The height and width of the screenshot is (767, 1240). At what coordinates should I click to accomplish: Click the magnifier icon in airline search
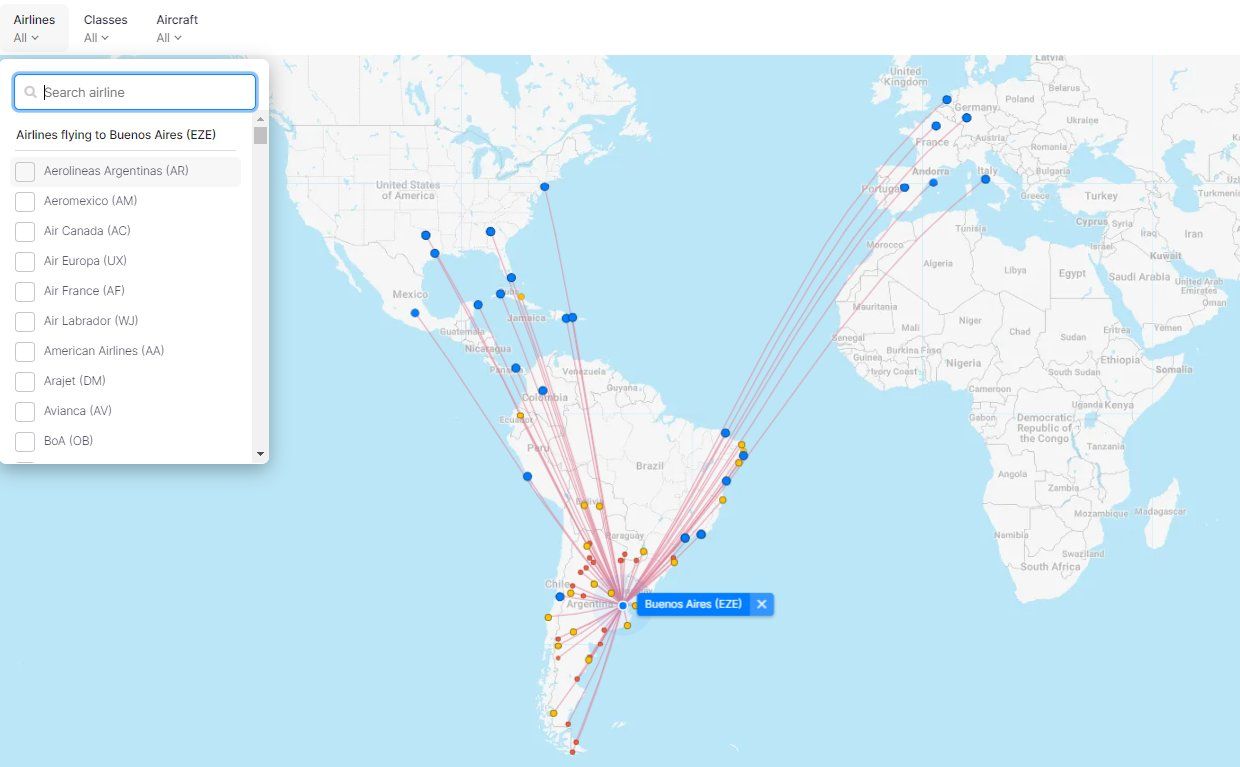point(31,92)
